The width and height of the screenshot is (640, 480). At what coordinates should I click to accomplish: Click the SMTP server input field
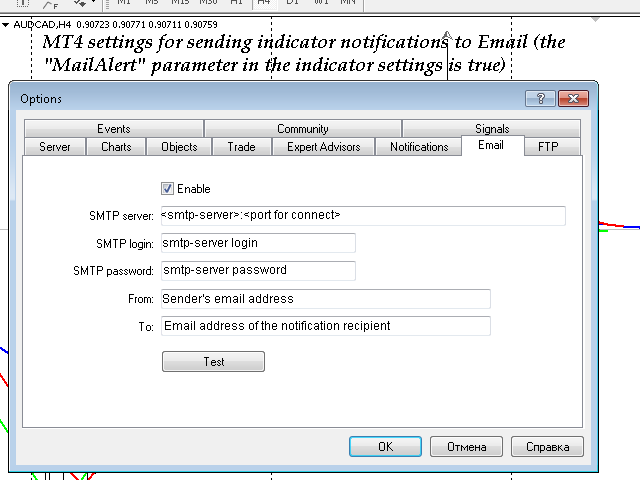363,216
